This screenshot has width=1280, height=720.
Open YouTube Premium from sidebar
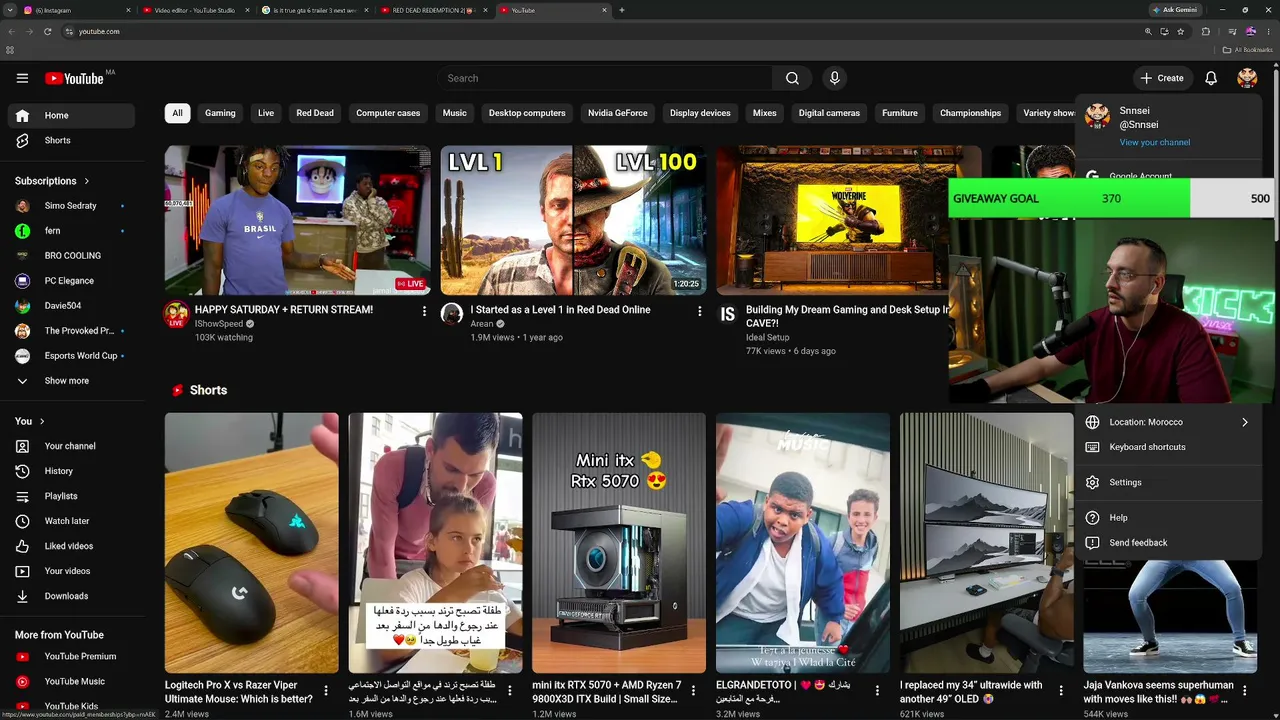point(70,656)
